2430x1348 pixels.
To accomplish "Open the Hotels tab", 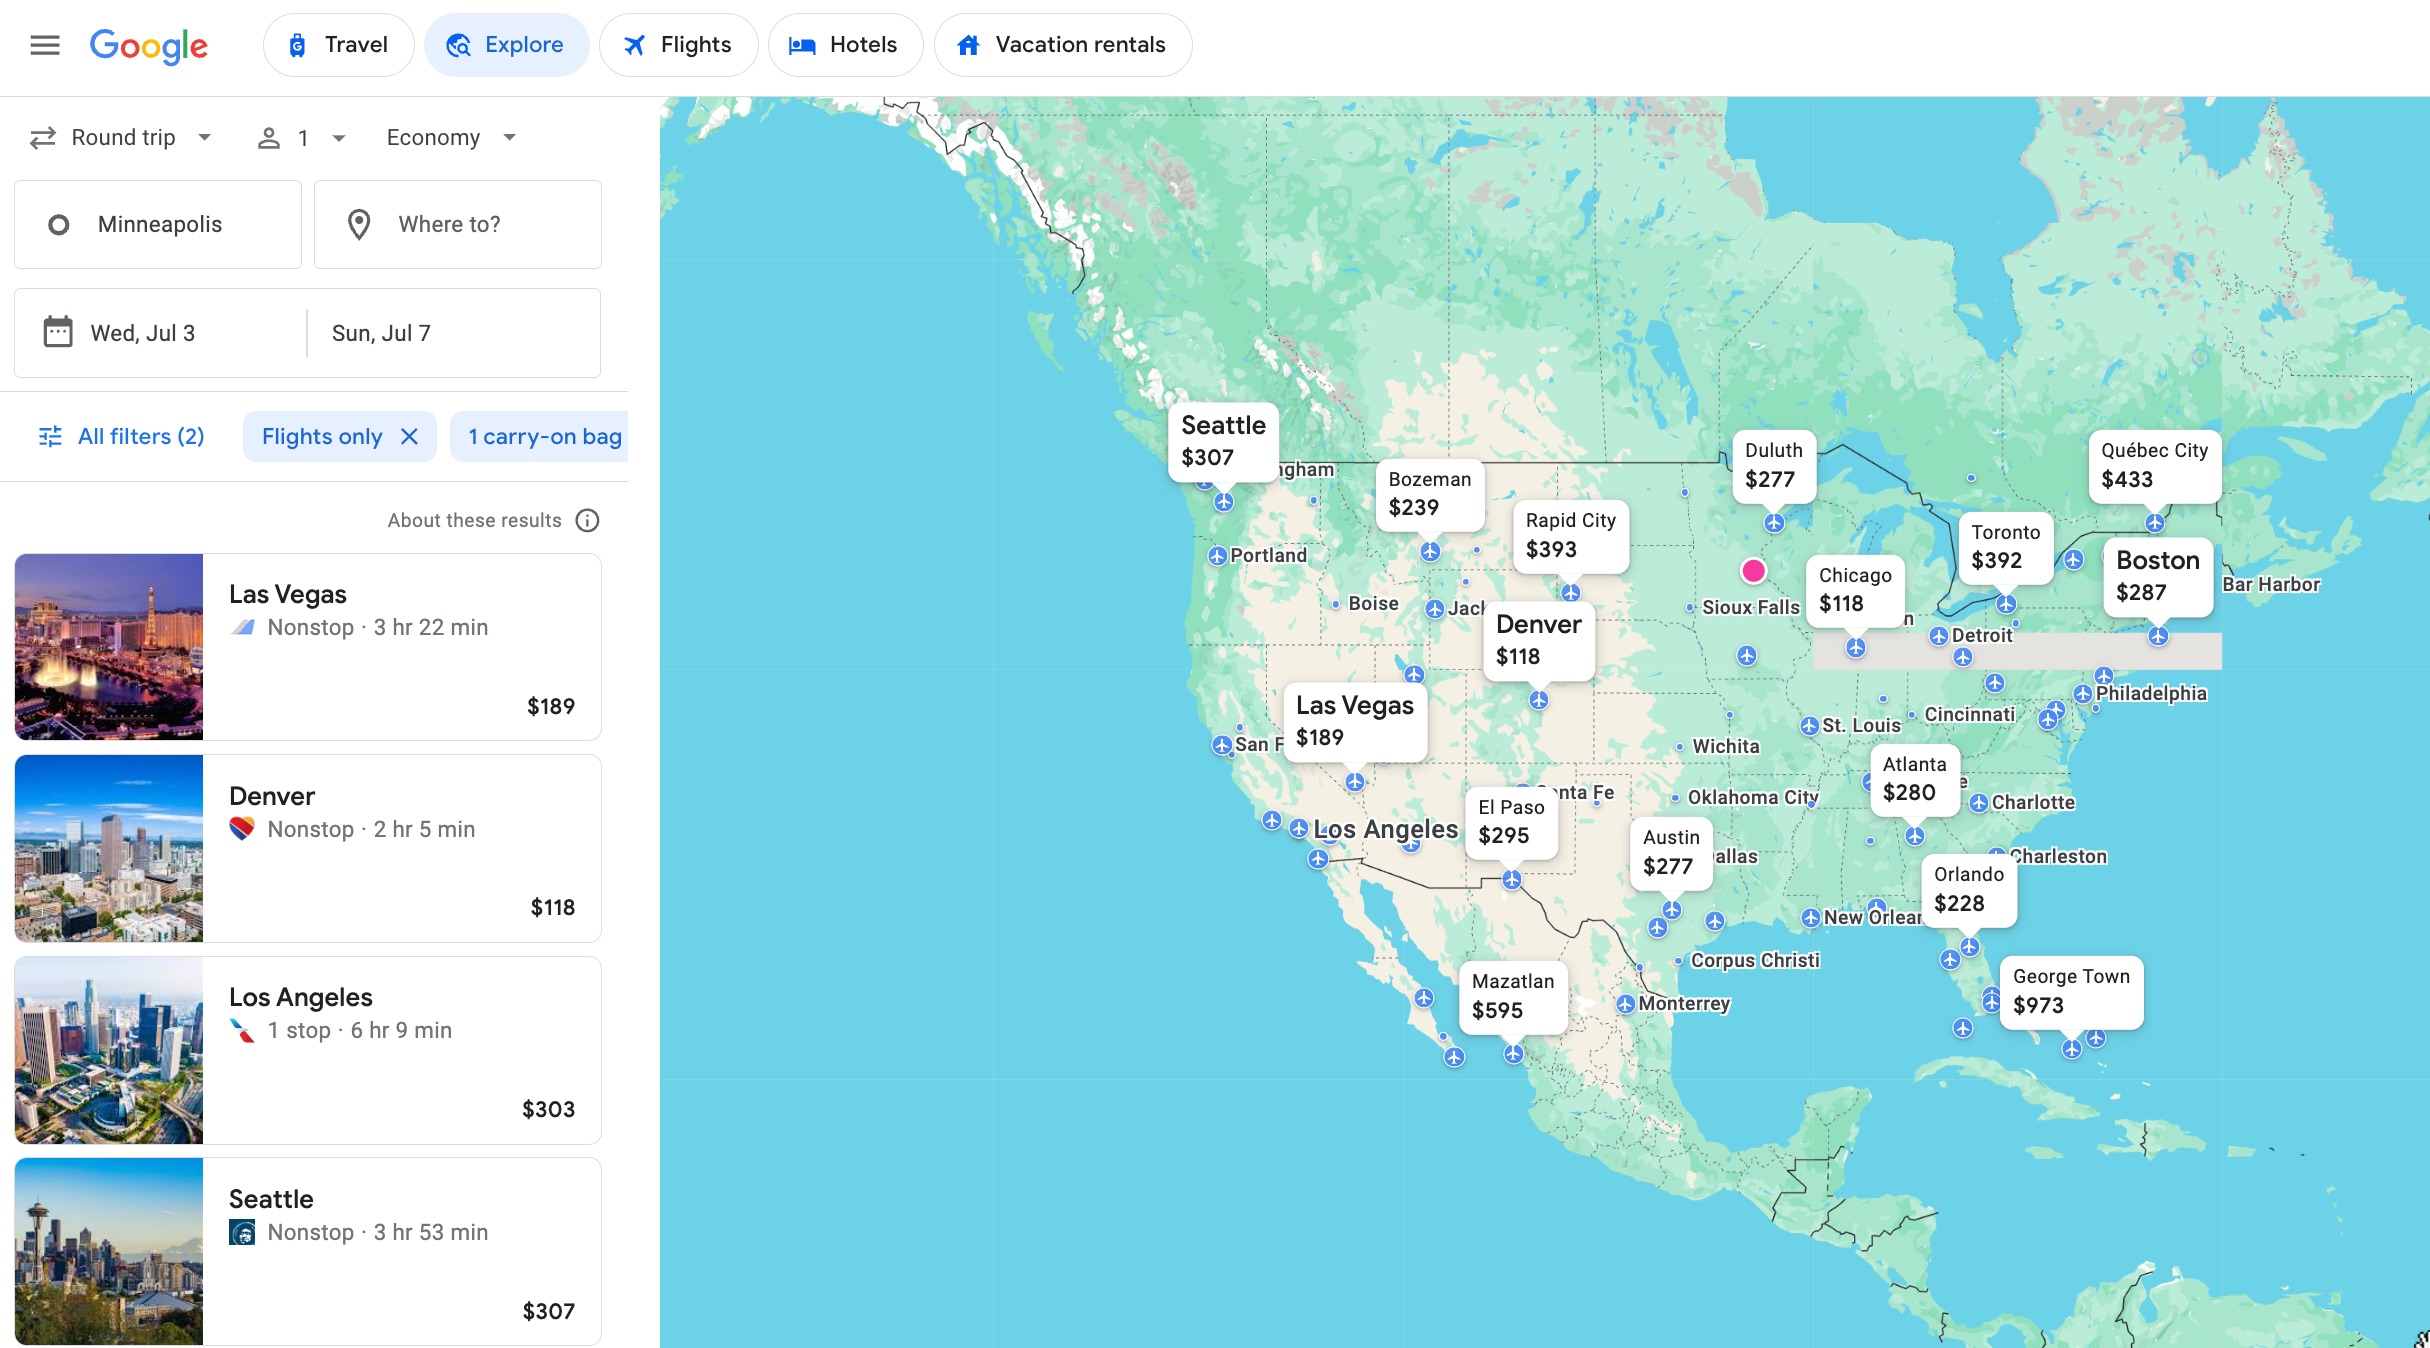I will click(845, 45).
